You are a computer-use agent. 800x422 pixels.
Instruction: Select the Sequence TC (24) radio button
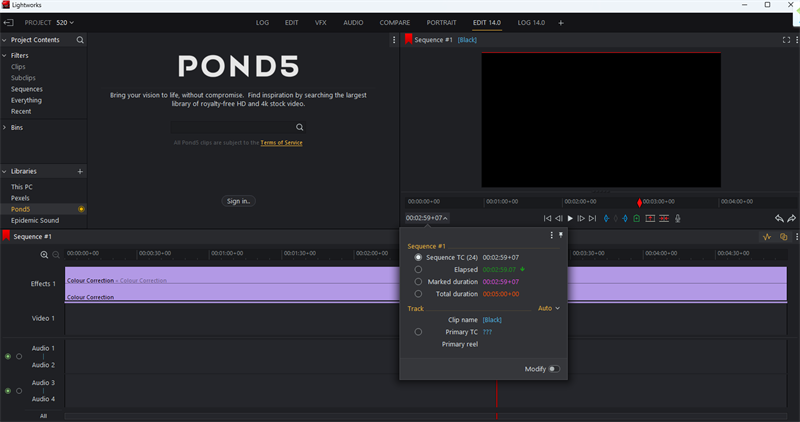pos(418,257)
